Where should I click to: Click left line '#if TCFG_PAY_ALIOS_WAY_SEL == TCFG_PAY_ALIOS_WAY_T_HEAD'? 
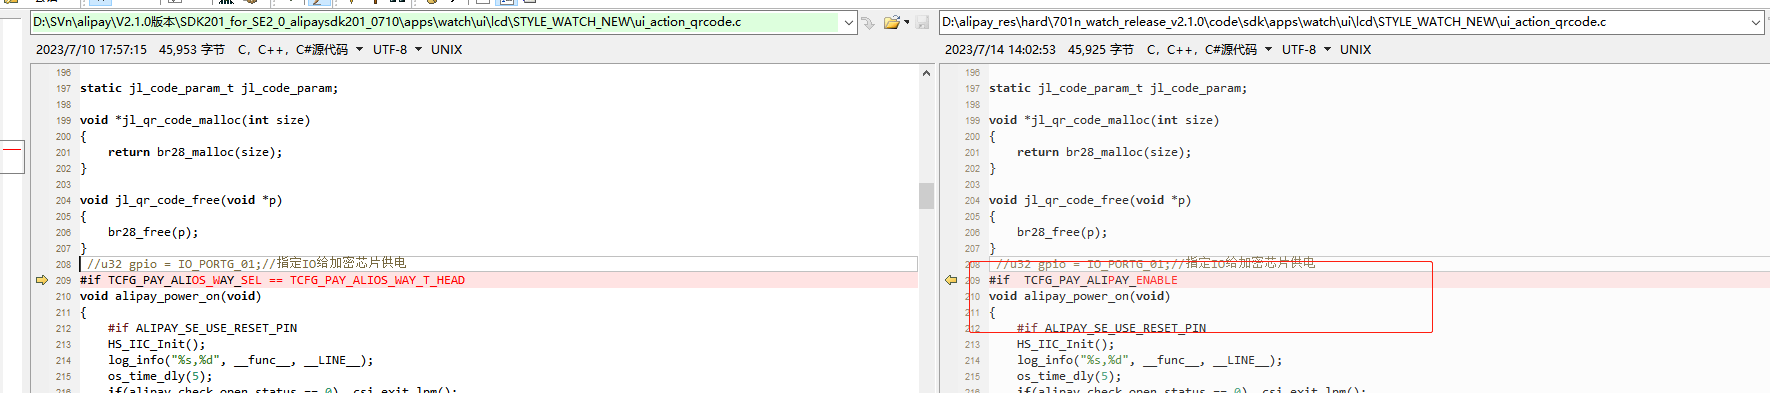click(272, 280)
